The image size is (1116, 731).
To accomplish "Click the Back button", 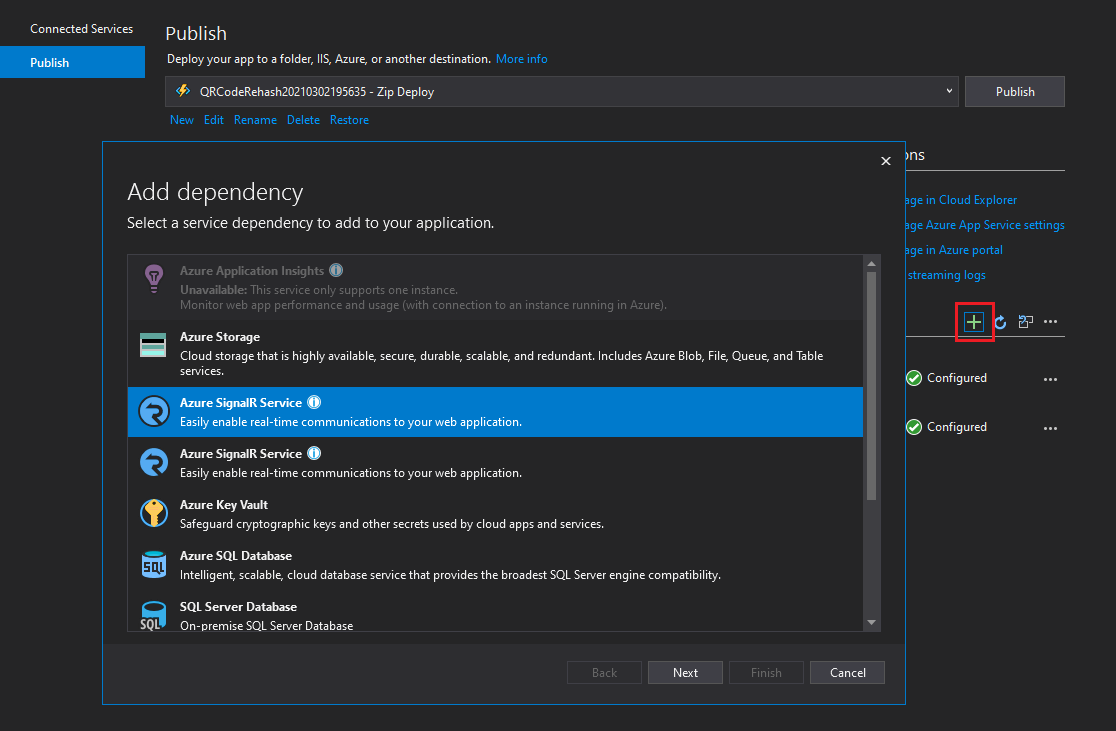I will tap(604, 673).
